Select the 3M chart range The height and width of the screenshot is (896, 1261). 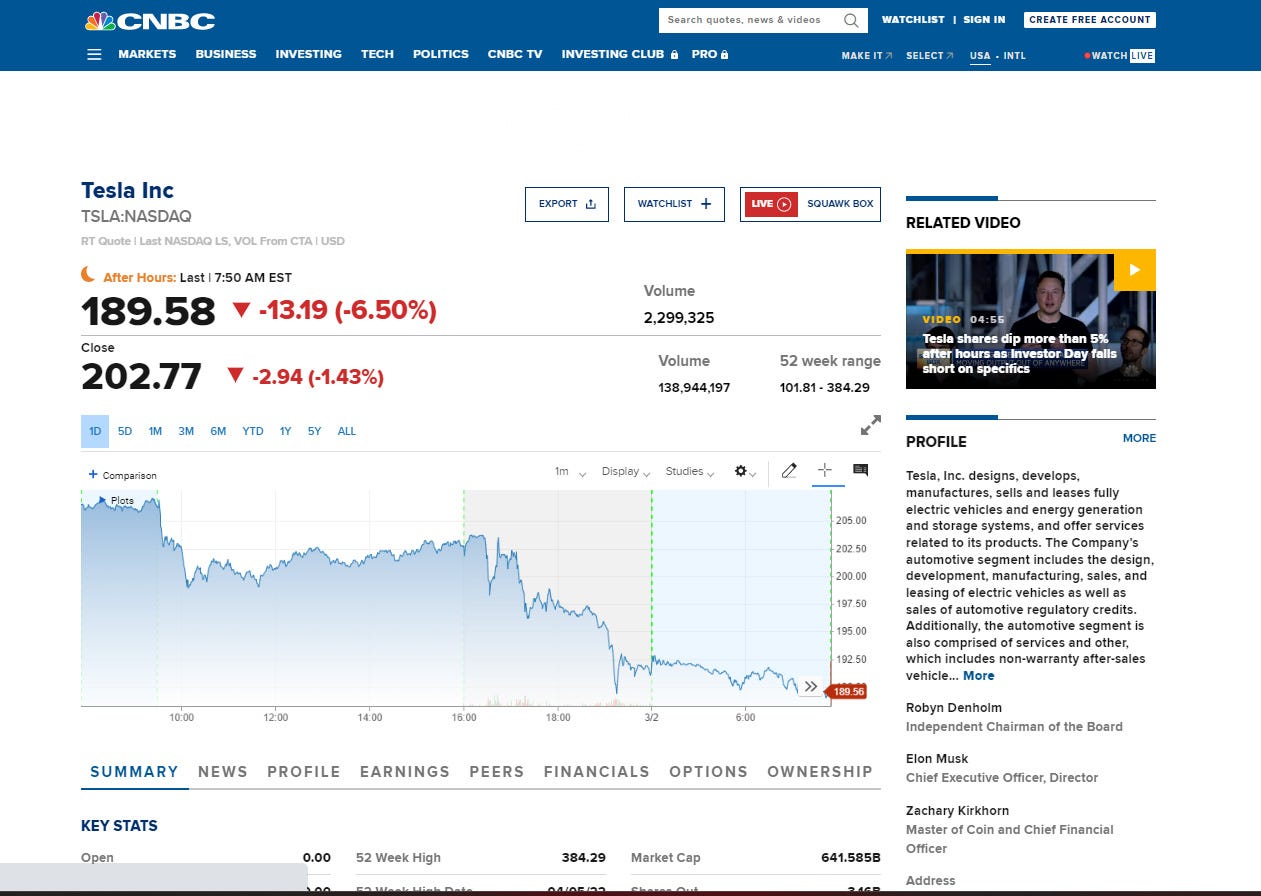coord(186,432)
